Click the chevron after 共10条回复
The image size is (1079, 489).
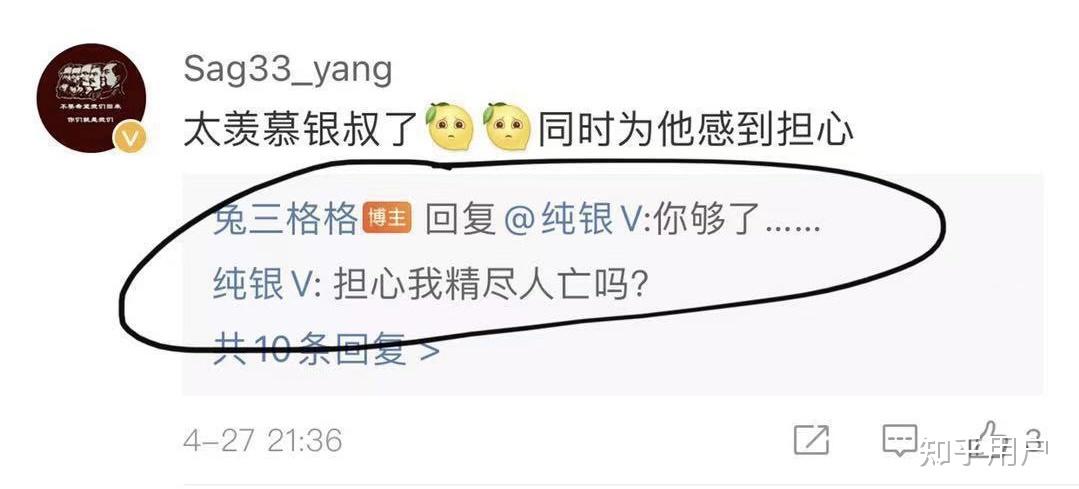[x=429, y=350]
